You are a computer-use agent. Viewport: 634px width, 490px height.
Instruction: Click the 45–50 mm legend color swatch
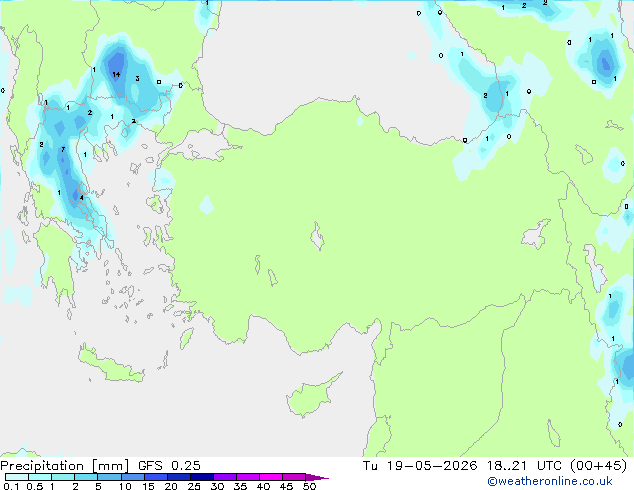coord(294,477)
